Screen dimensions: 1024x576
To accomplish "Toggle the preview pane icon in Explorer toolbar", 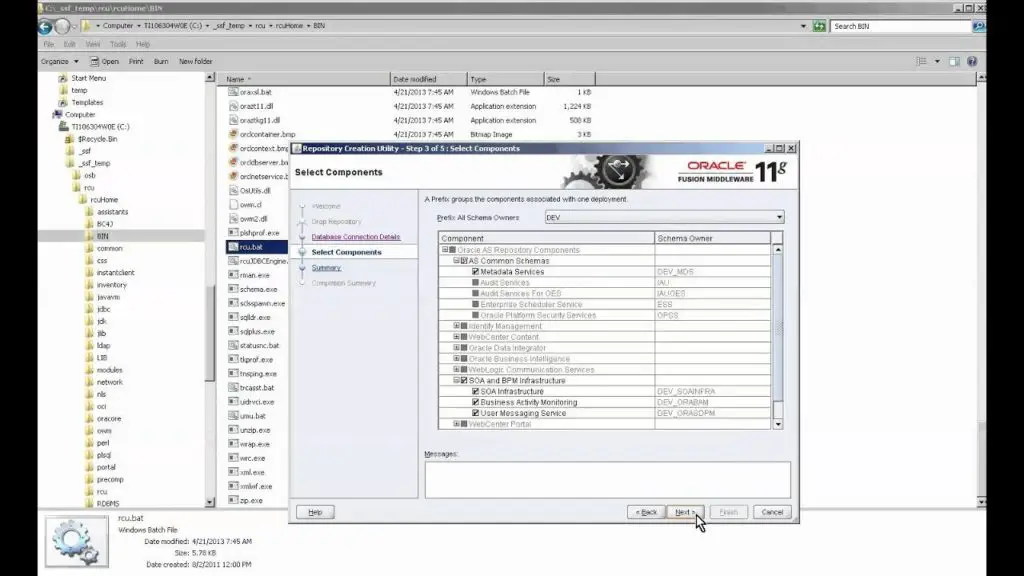I will (954, 61).
